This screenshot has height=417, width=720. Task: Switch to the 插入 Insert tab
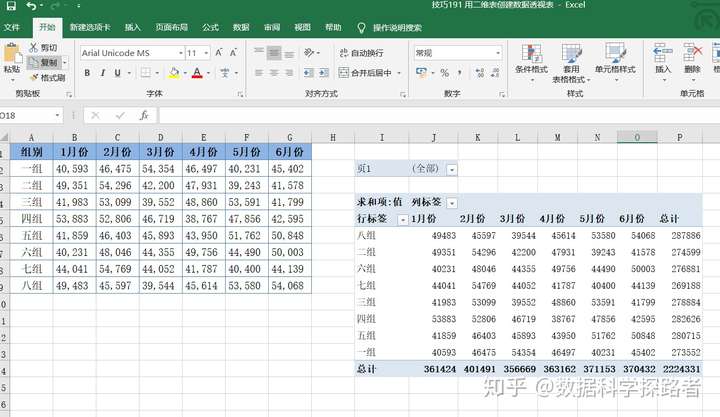pyautogui.click(x=132, y=28)
